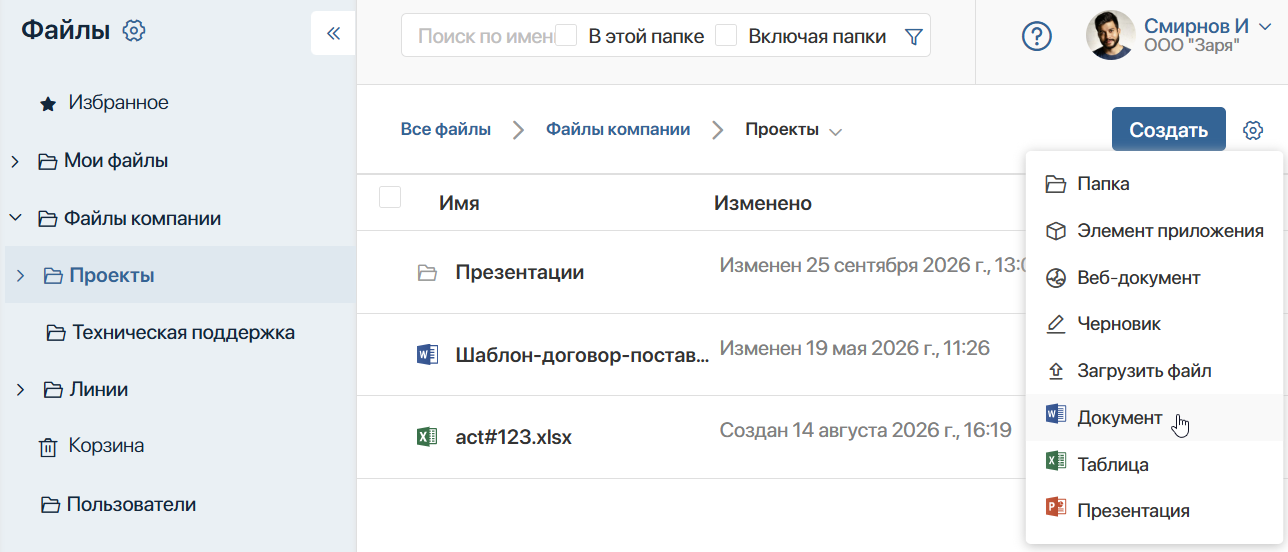Sort by the Имя column header
This screenshot has height=552, width=1288.
pyautogui.click(x=459, y=203)
